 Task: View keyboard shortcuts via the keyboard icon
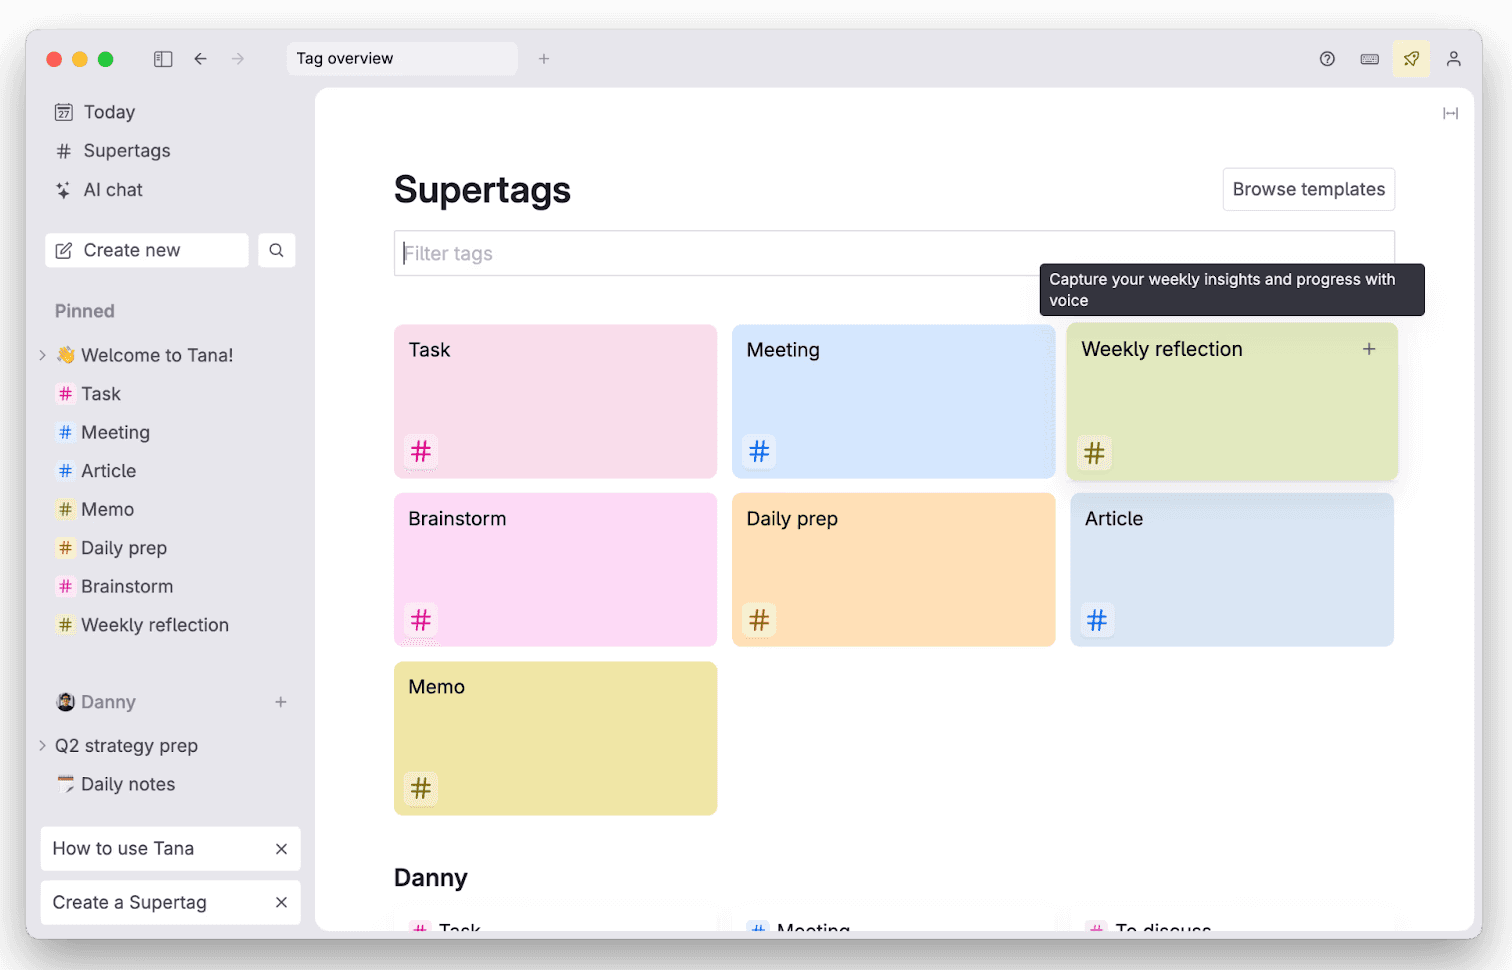[1369, 59]
